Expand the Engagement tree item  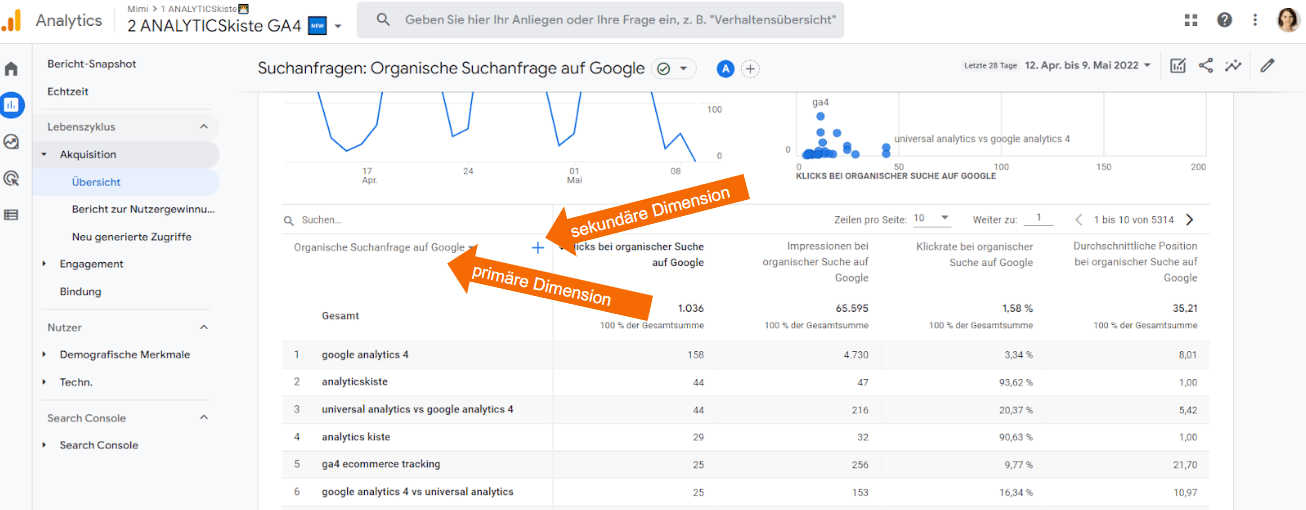pos(44,264)
